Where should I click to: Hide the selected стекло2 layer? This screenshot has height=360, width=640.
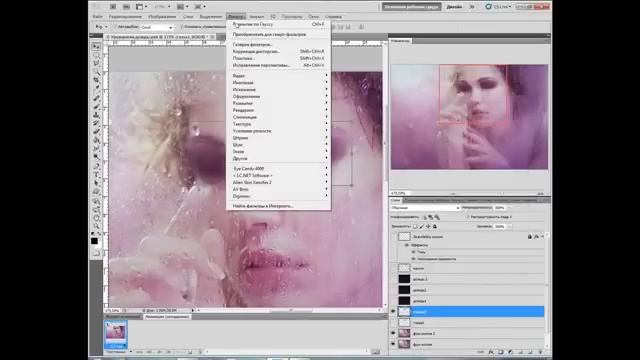(x=393, y=312)
